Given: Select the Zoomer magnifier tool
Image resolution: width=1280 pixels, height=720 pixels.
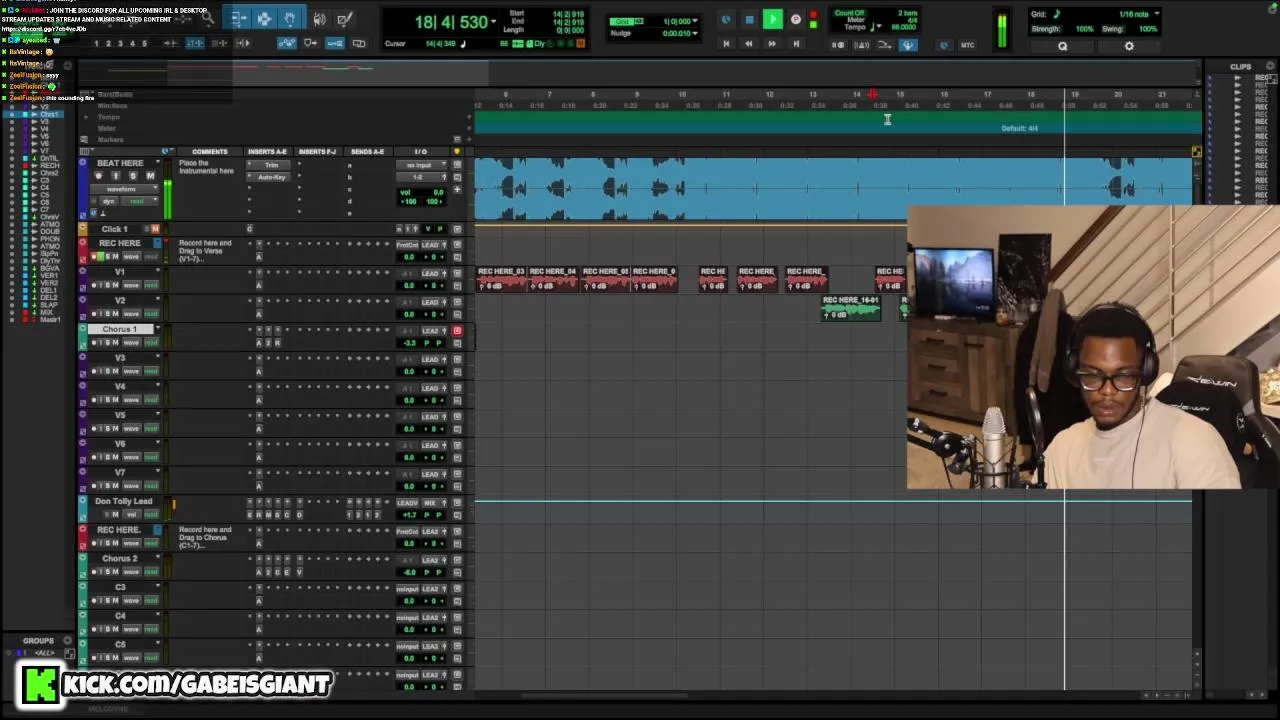Looking at the screenshot, I should (207, 18).
